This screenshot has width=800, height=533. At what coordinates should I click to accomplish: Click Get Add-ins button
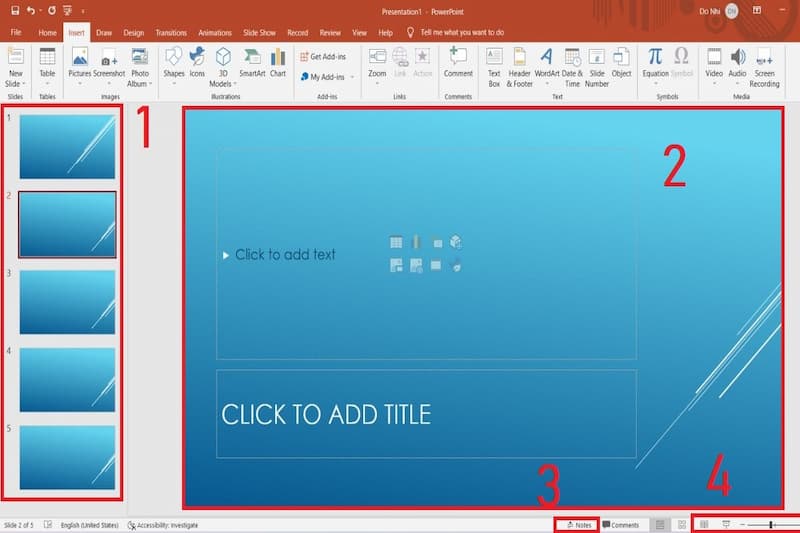323,57
